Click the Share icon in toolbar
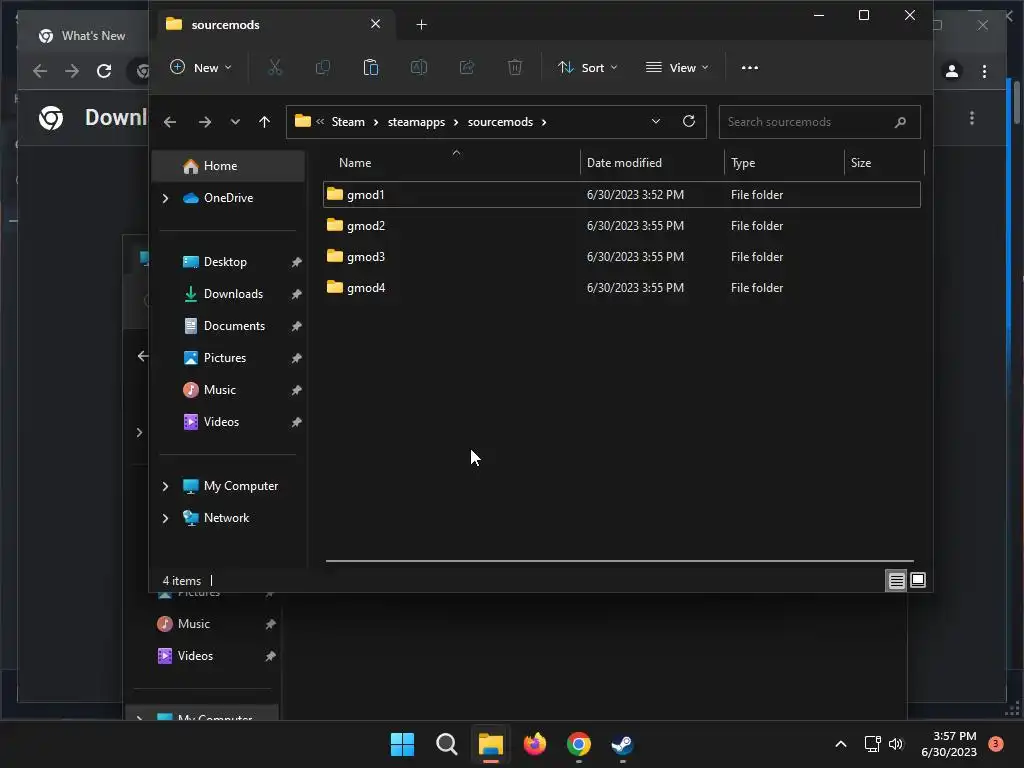 [x=467, y=67]
